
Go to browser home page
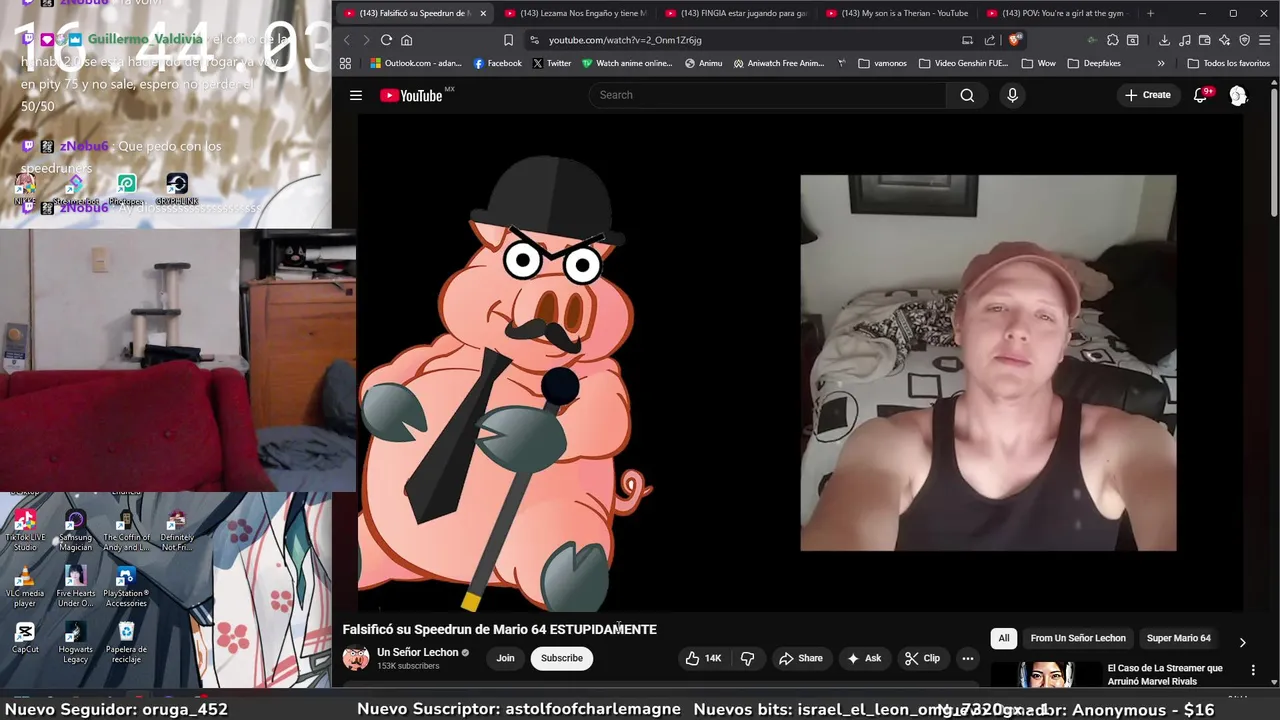(x=406, y=40)
